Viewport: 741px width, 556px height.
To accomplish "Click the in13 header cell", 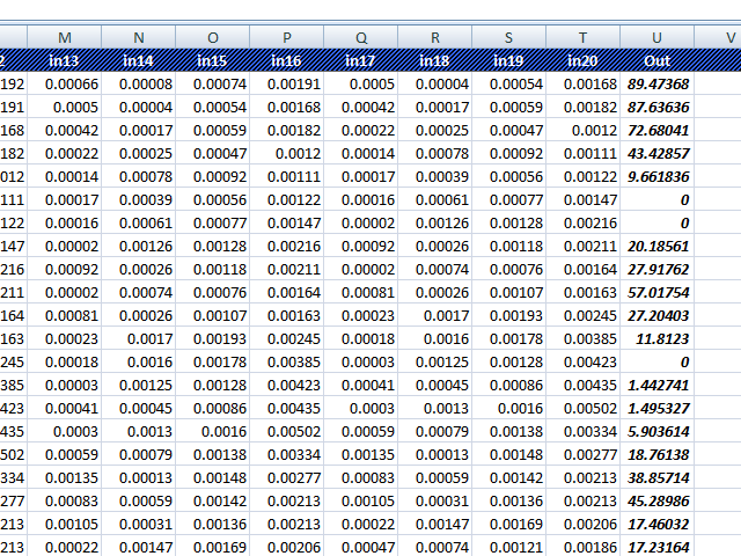I will pos(65,60).
